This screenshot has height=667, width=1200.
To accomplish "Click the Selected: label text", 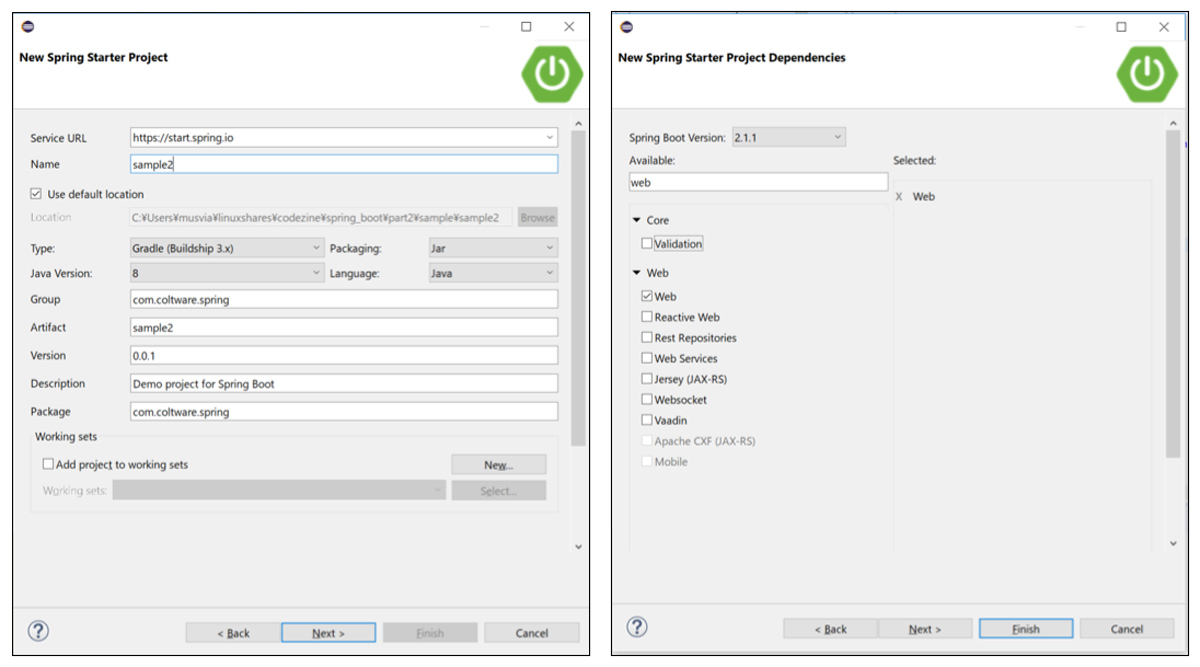I will 914,160.
